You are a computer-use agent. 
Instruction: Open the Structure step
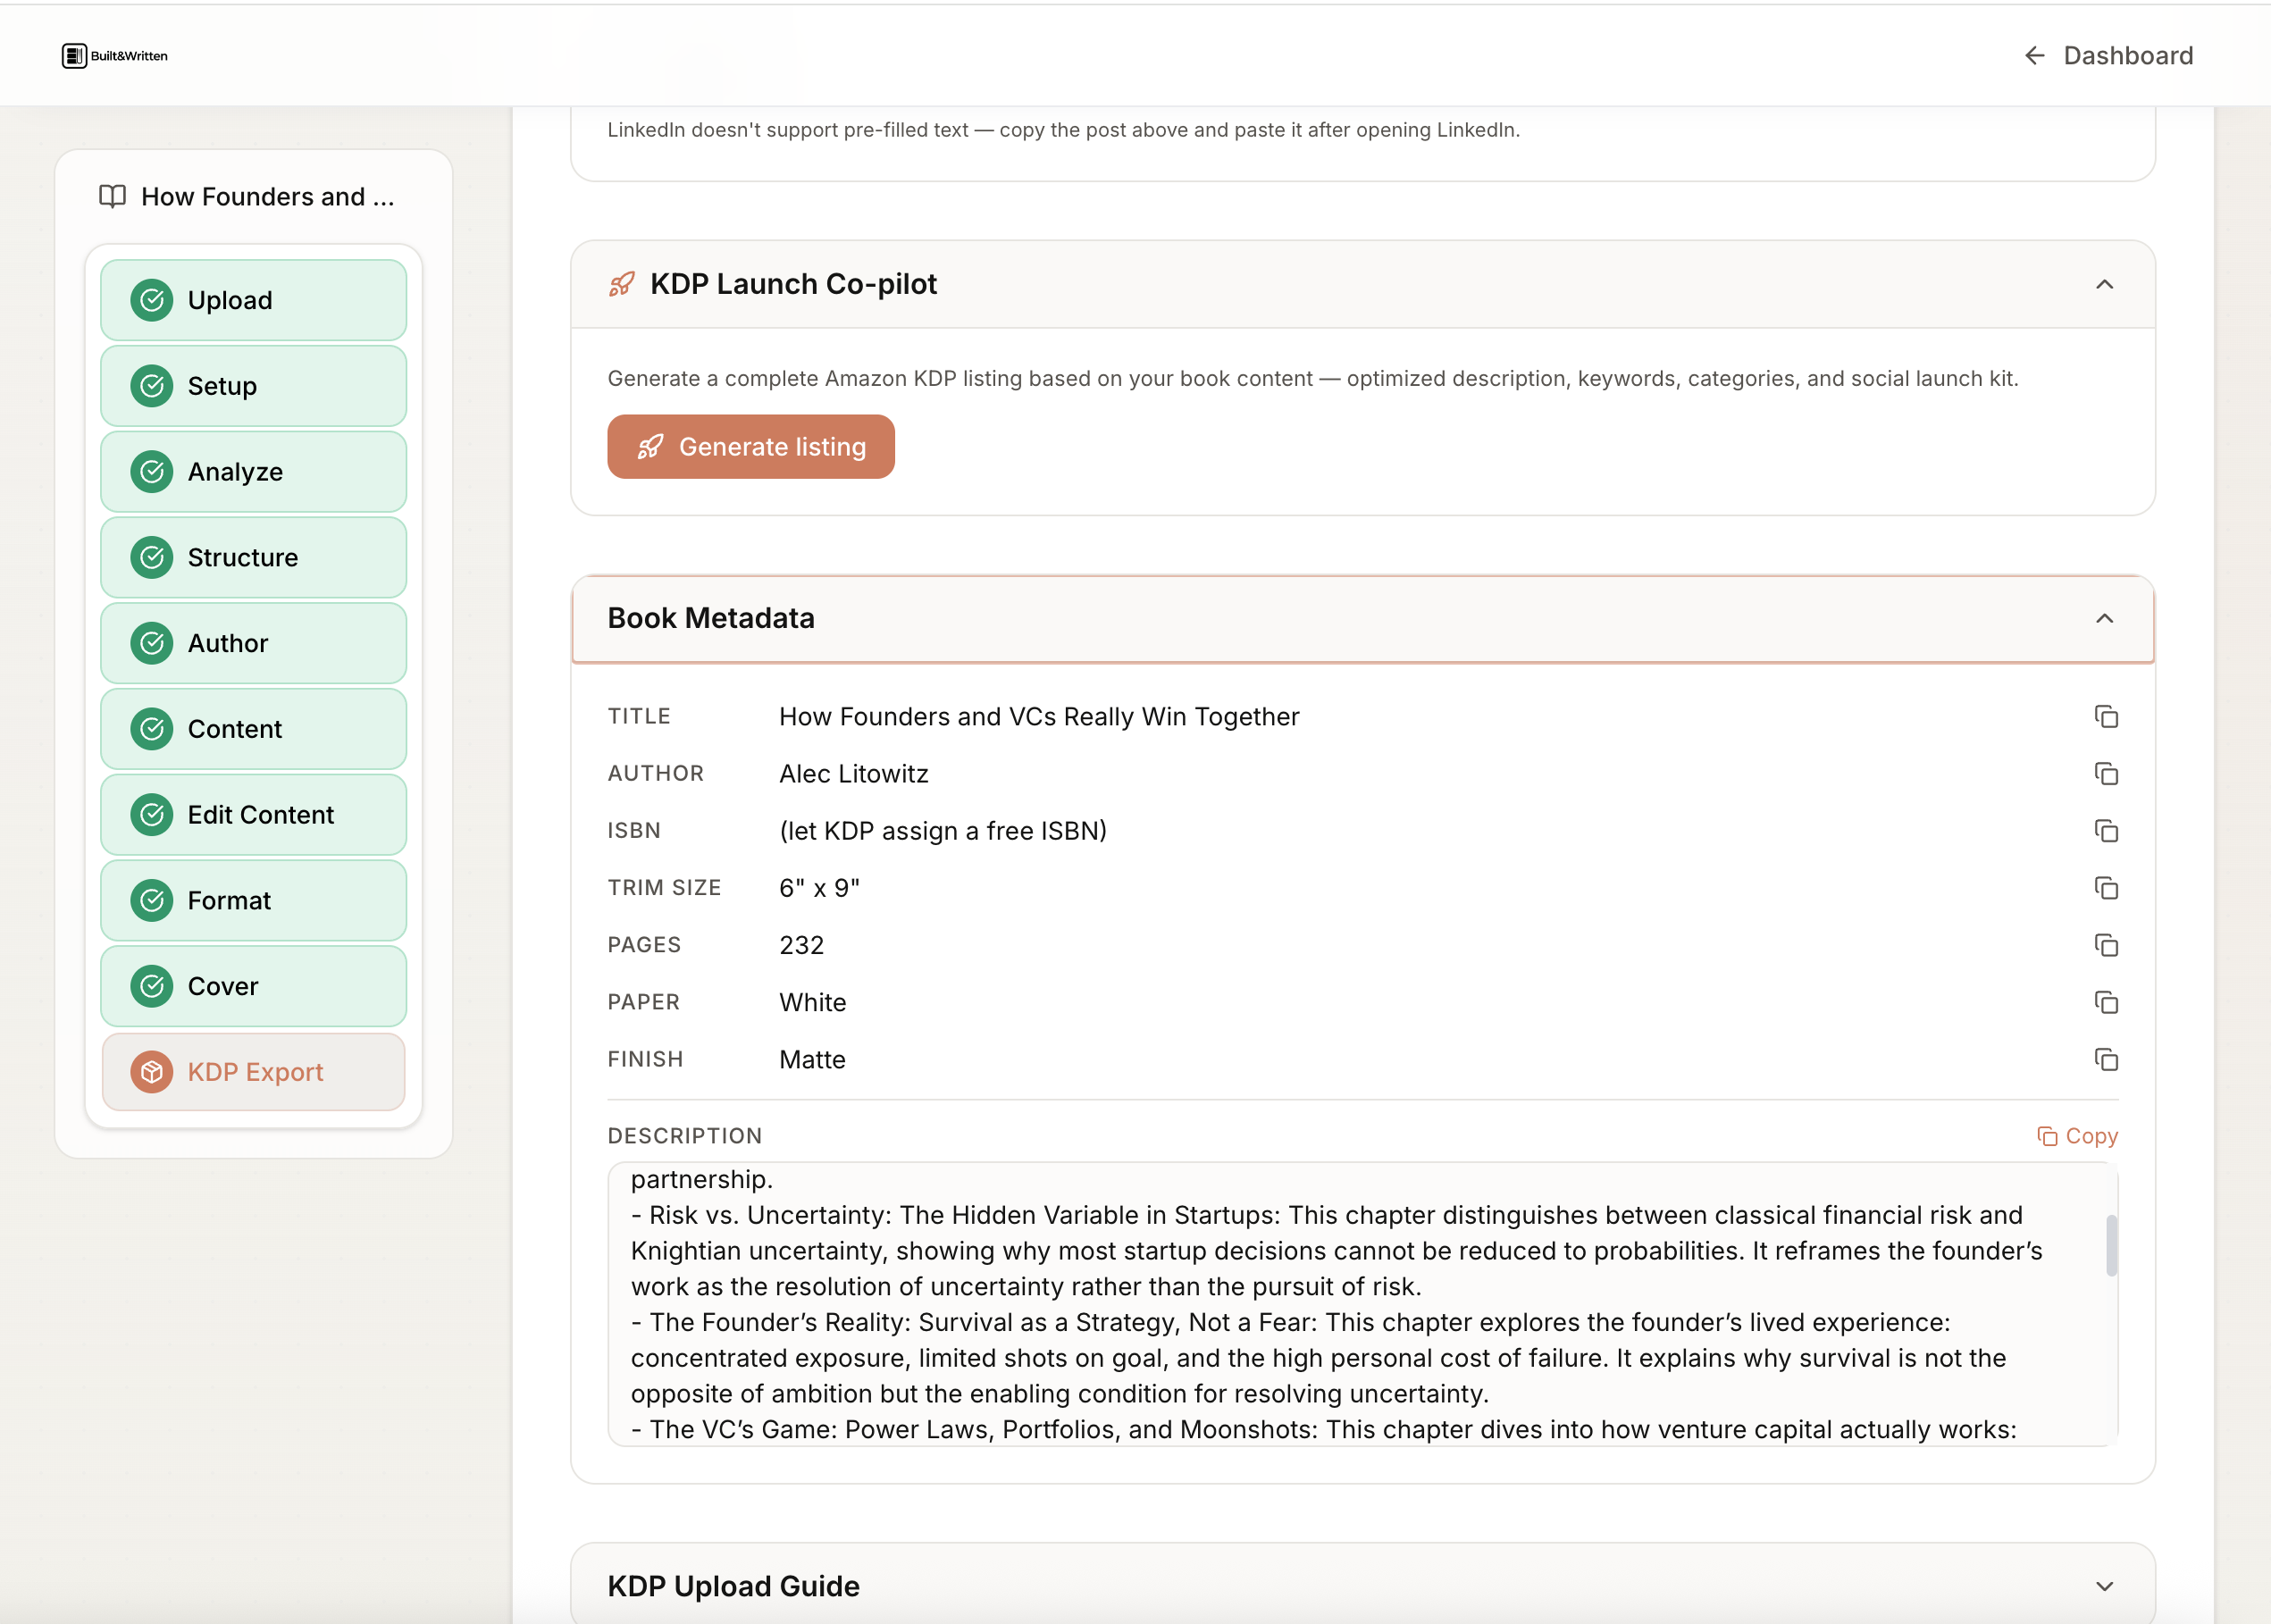tap(254, 558)
